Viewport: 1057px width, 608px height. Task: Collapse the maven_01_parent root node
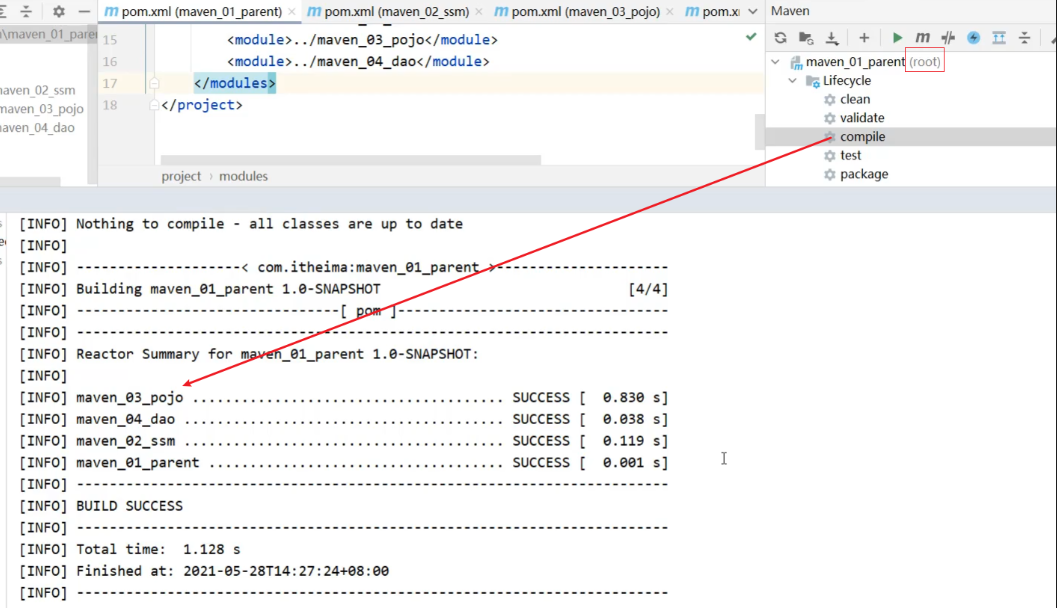pos(775,62)
